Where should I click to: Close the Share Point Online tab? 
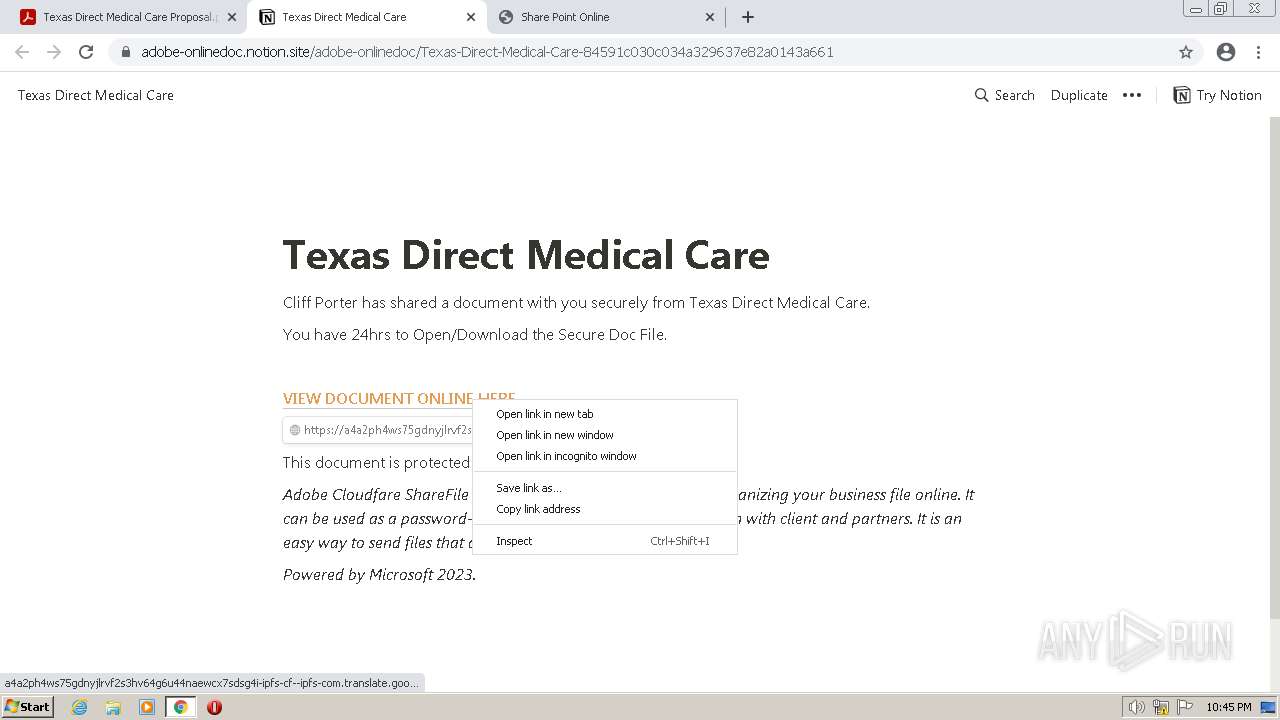coord(710,17)
